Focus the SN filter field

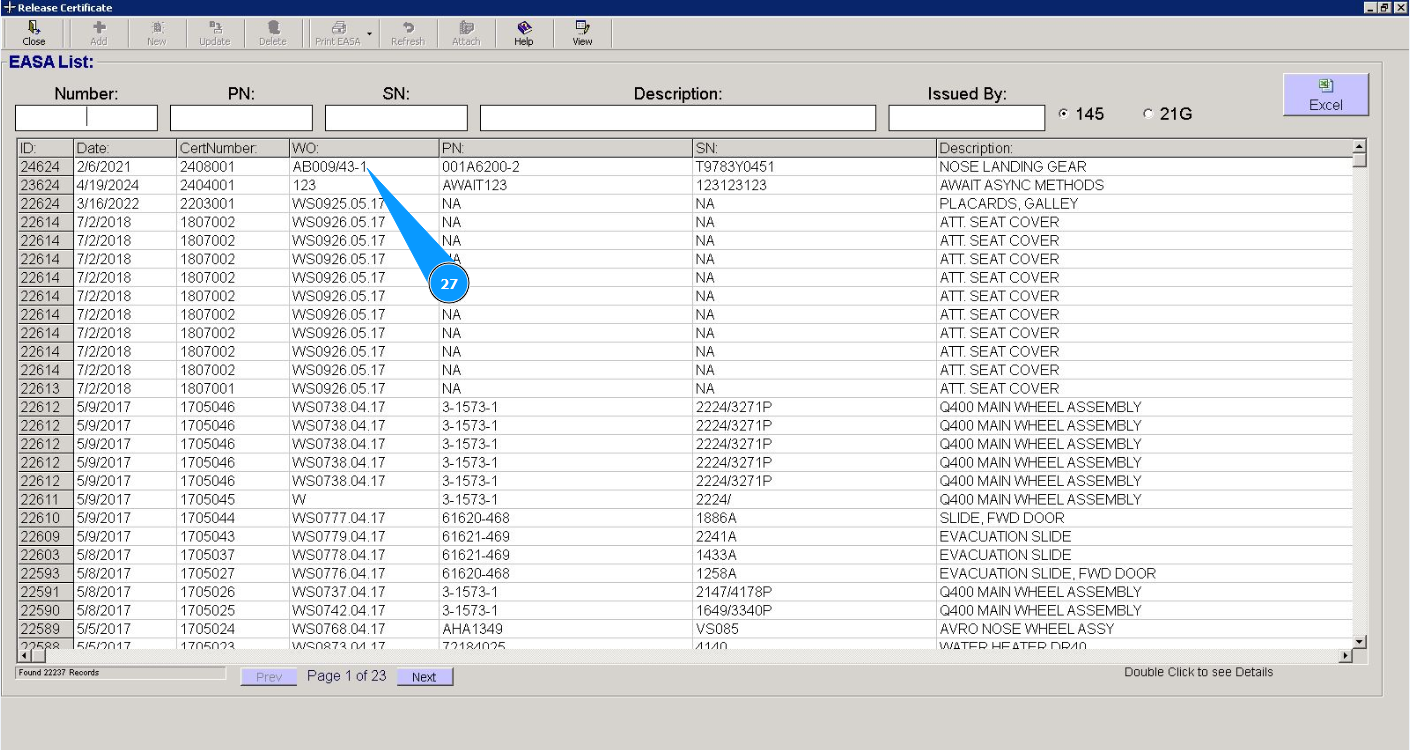[x=396, y=118]
